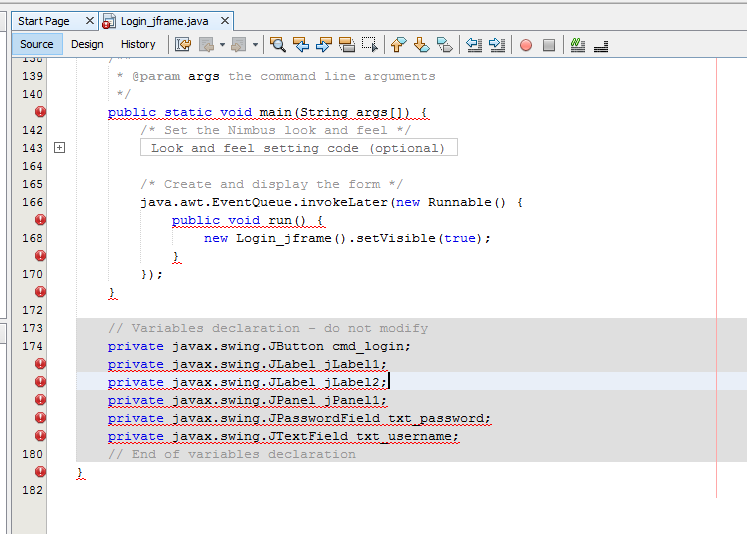Toggle Bookmark icon in the toolbar
Screen dimensions: 747x534
click(x=444, y=45)
